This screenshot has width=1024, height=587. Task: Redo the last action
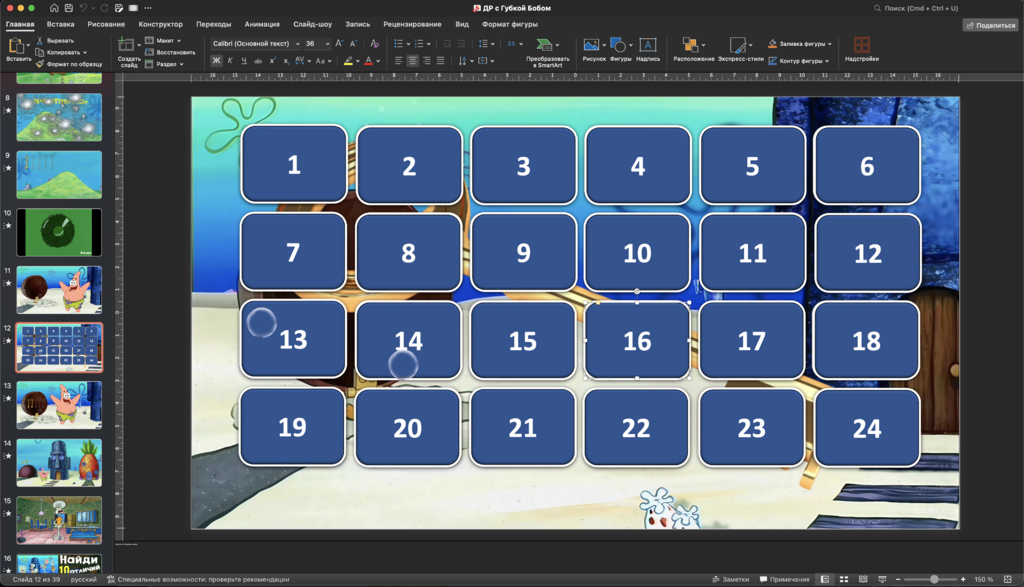[104, 8]
